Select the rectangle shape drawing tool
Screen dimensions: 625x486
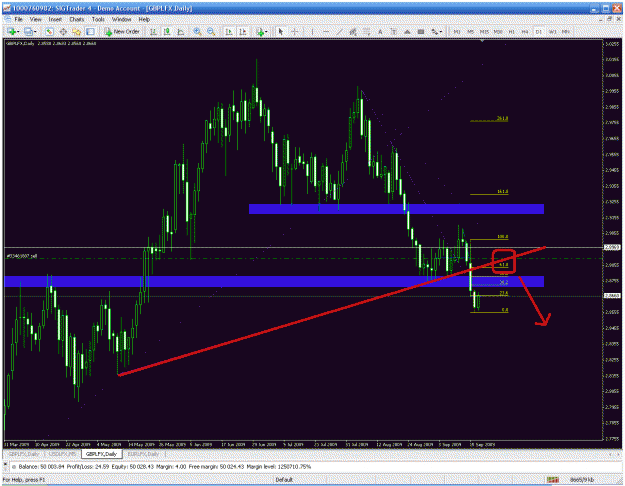421,32
